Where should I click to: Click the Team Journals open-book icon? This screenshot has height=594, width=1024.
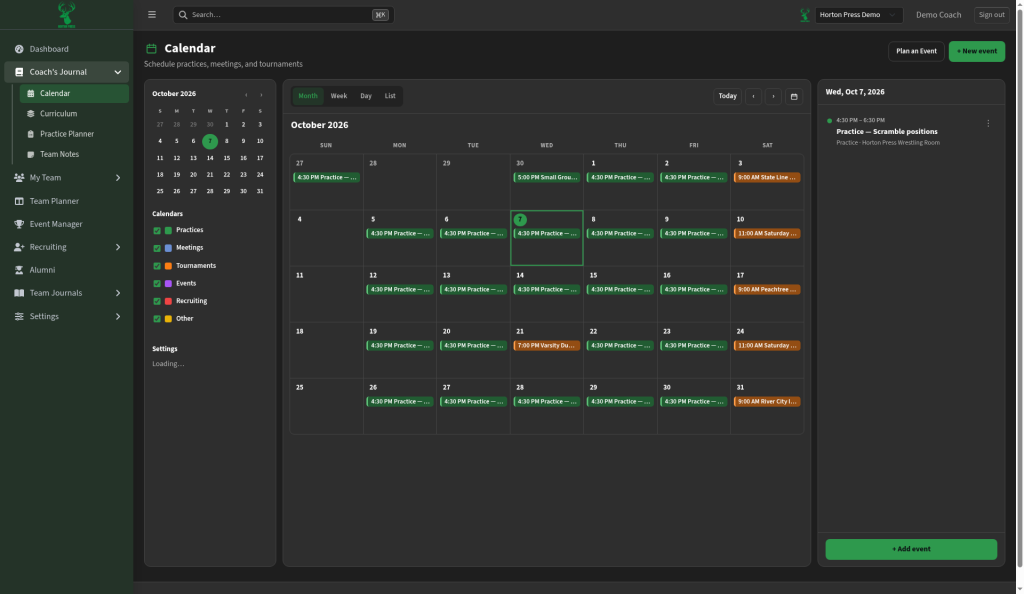[x=19, y=293]
